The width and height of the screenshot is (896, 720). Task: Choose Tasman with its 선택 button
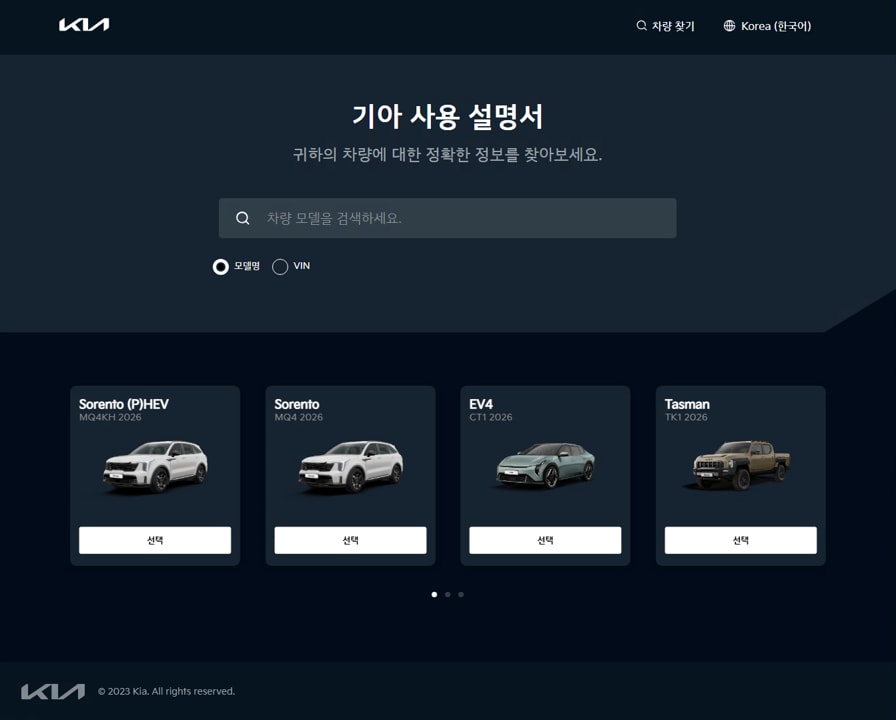(x=740, y=540)
